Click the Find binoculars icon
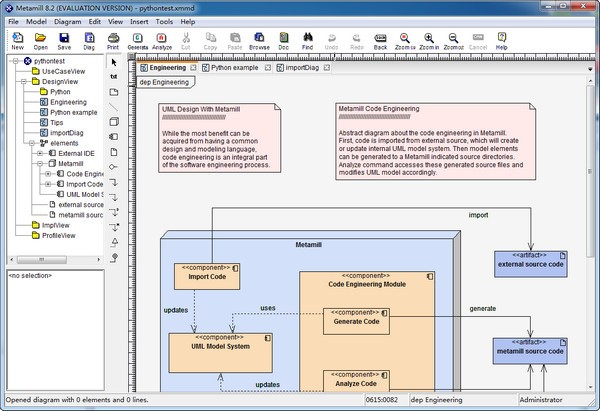 coord(308,41)
